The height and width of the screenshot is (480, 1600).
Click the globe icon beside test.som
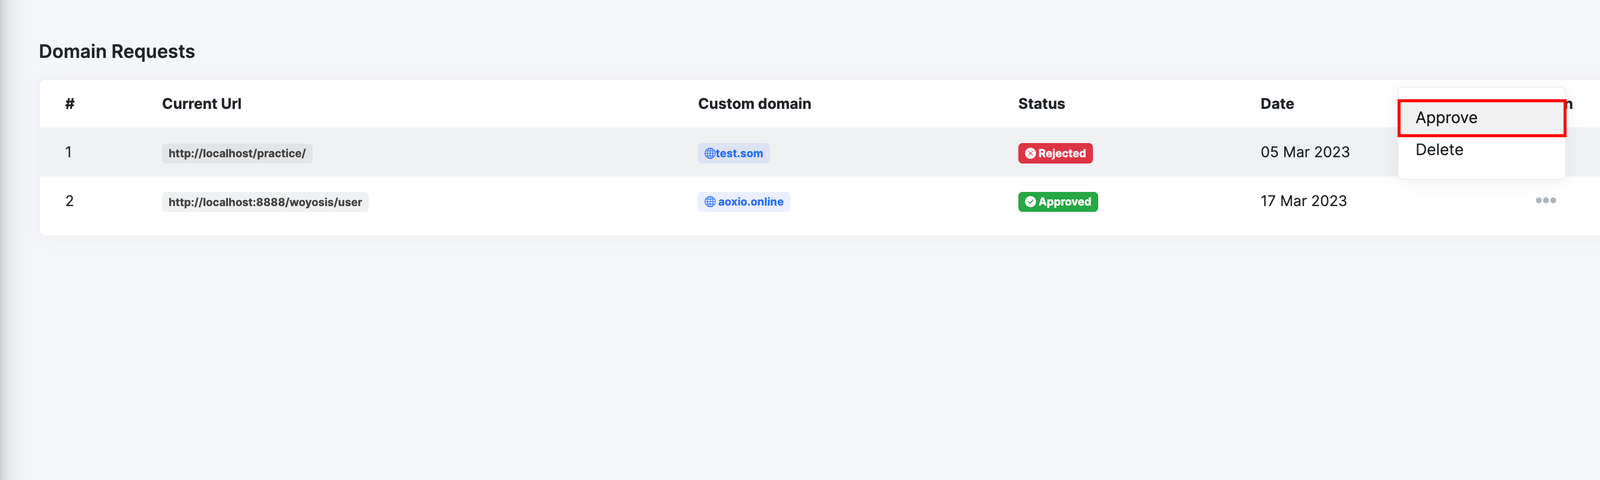709,154
